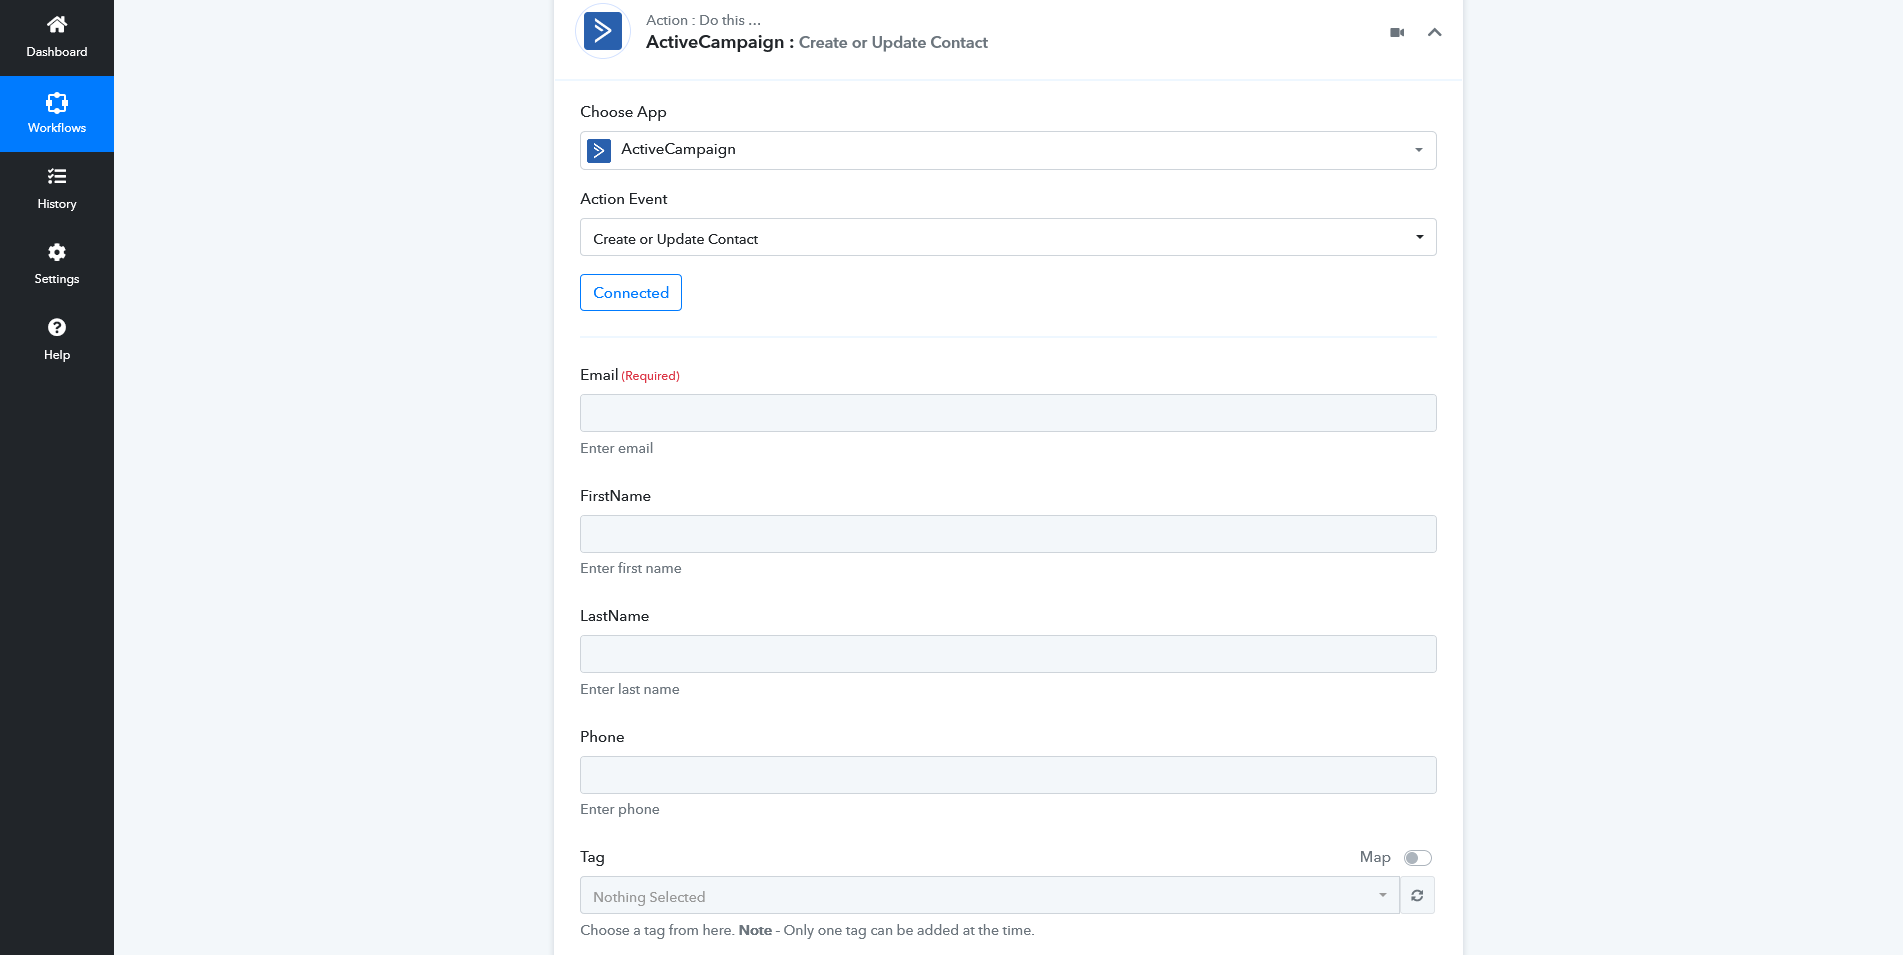Open the History page
The height and width of the screenshot is (955, 1903).
point(57,190)
